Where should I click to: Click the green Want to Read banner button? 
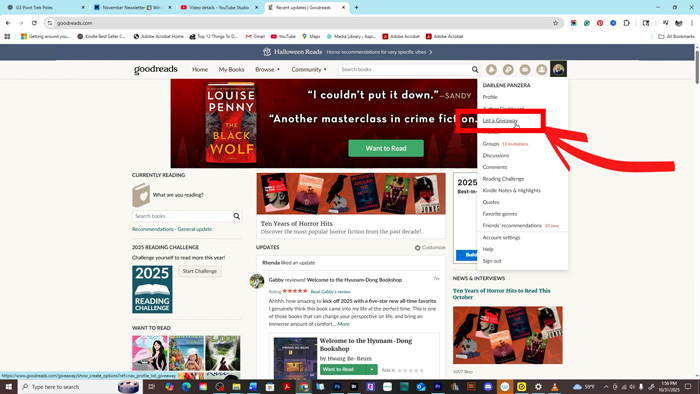pos(386,148)
